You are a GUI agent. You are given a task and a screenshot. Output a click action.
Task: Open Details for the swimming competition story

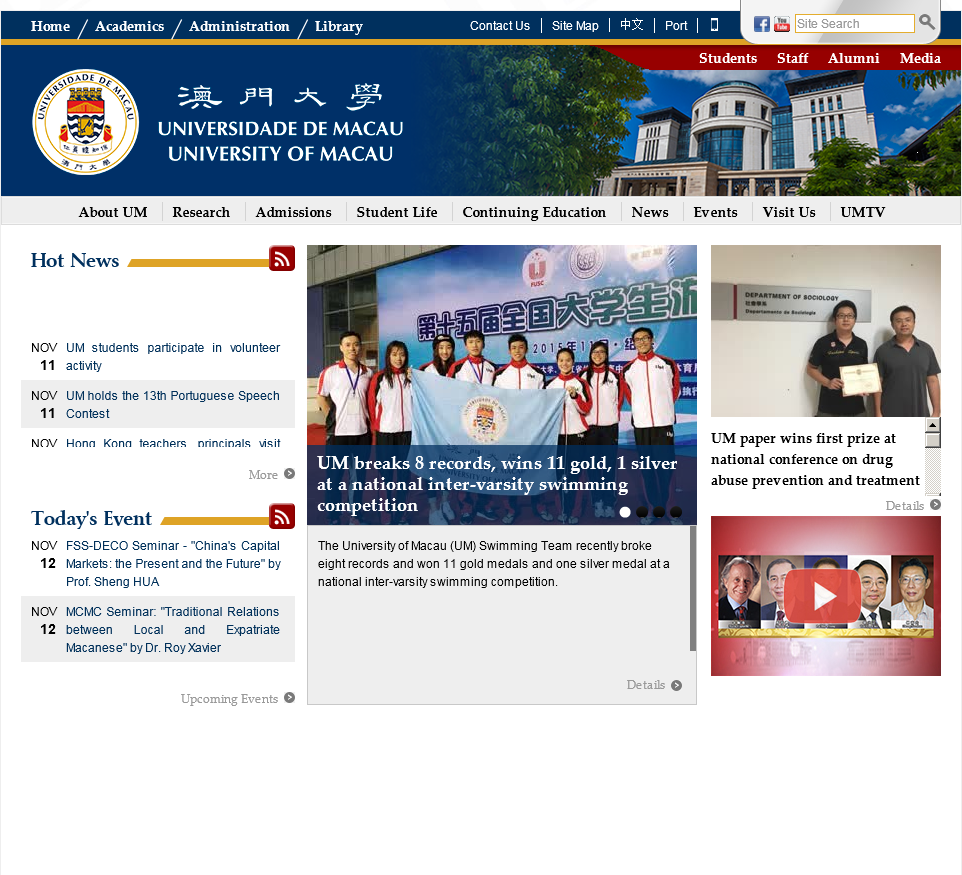coord(645,685)
